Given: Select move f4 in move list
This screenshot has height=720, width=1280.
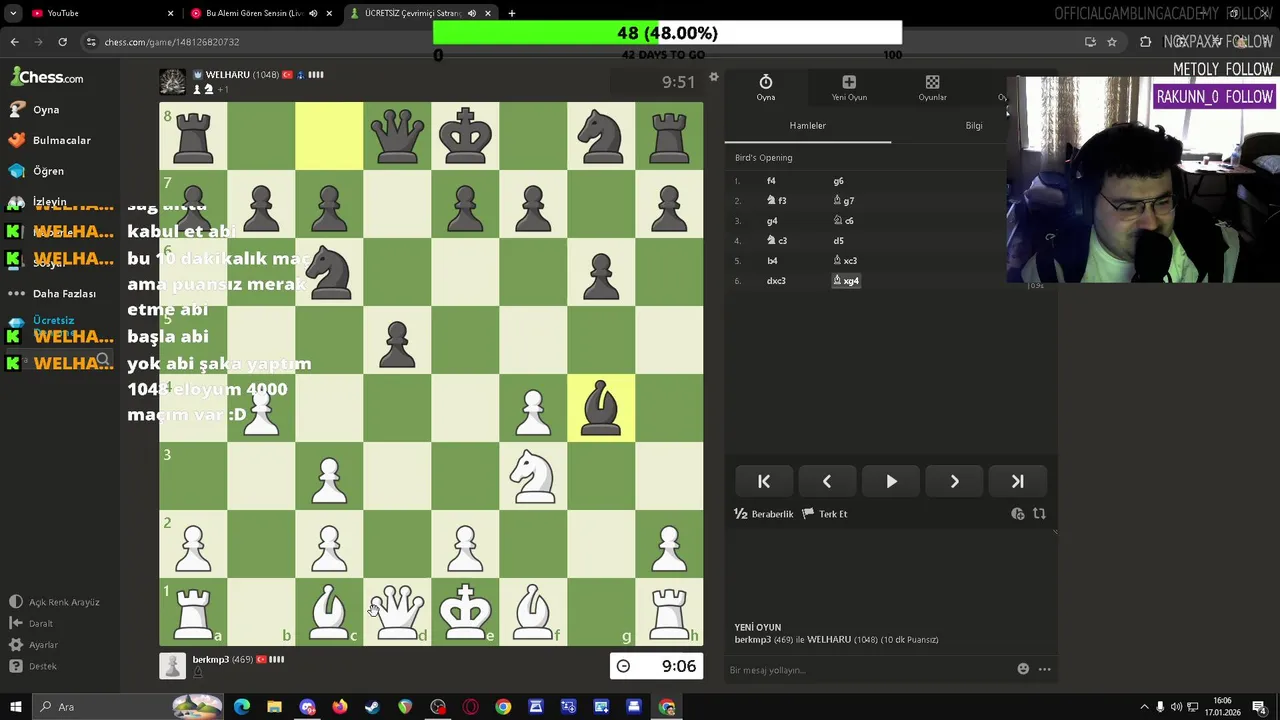Looking at the screenshot, I should click(x=771, y=181).
